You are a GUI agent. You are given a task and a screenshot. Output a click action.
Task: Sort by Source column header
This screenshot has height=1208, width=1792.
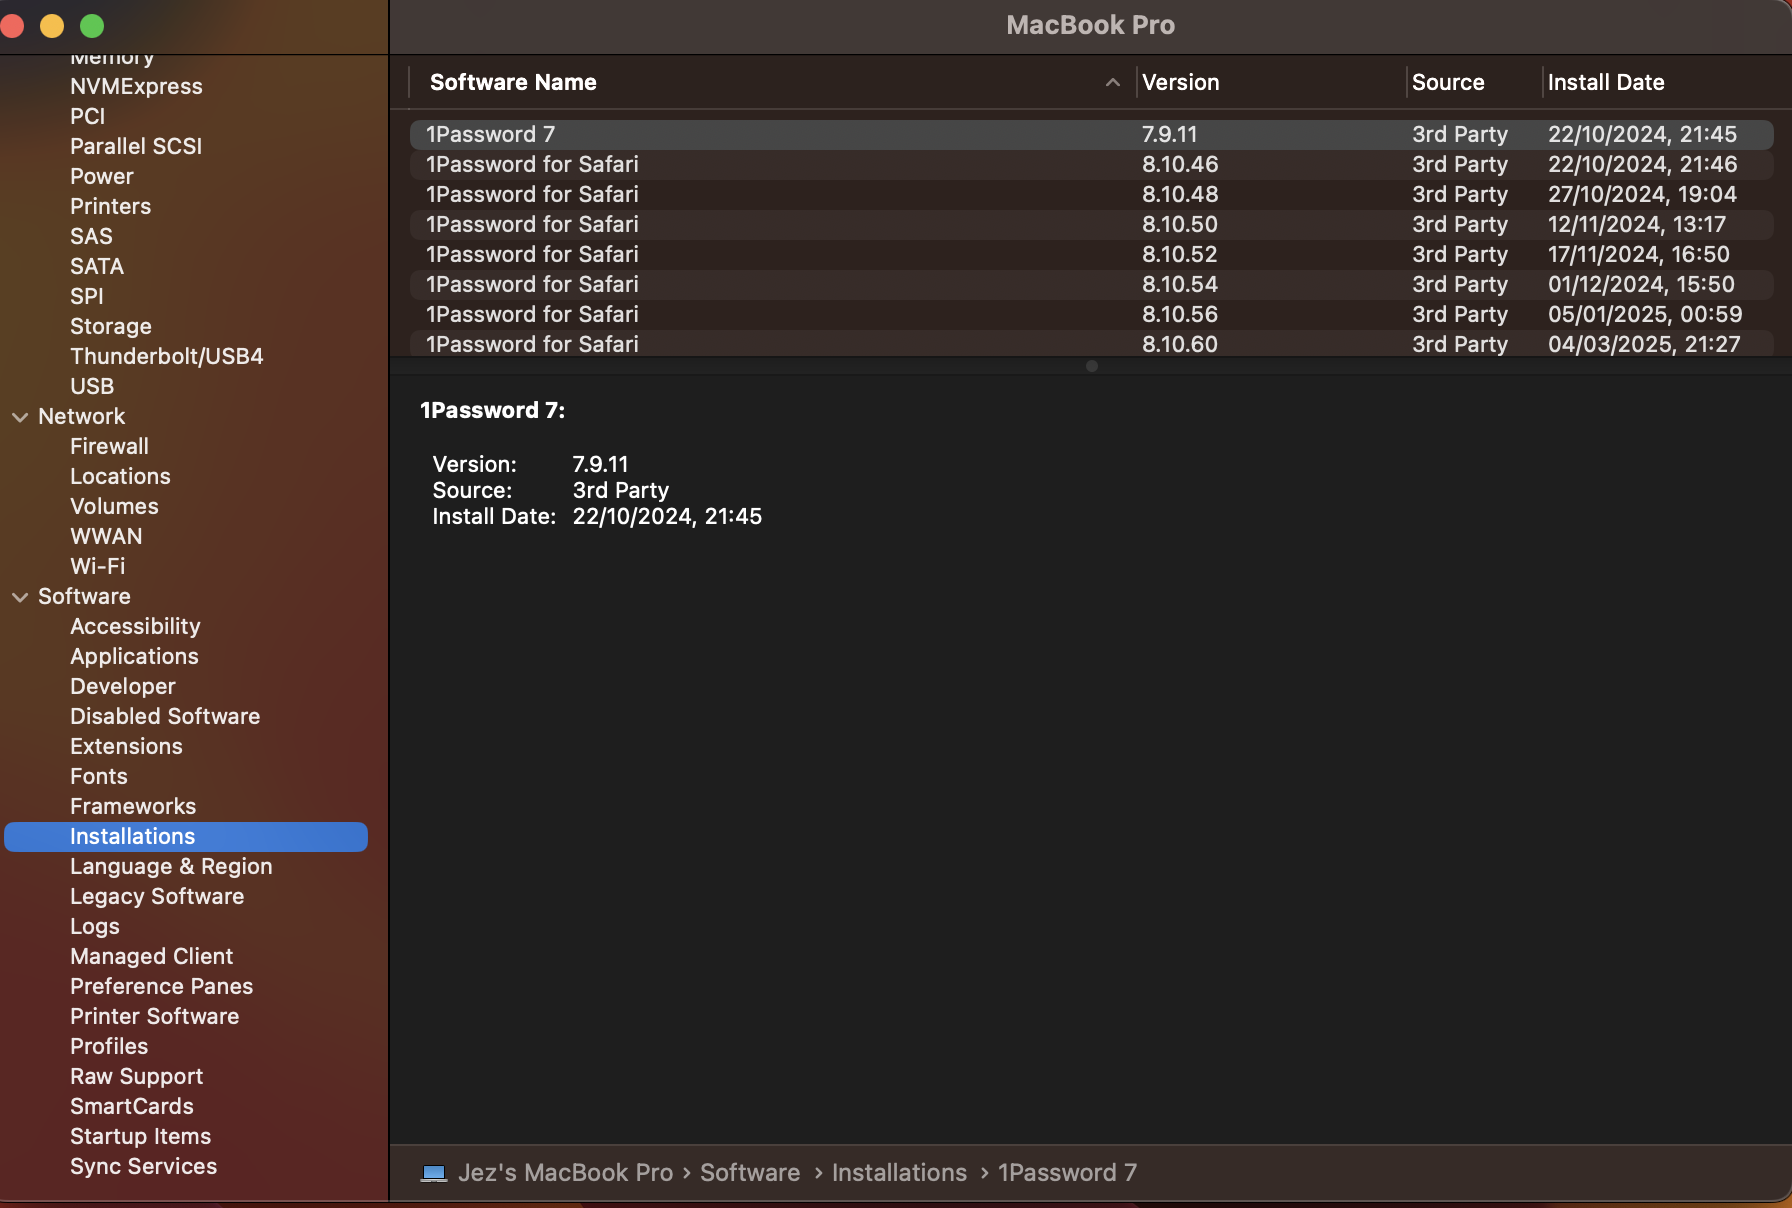1448,83
